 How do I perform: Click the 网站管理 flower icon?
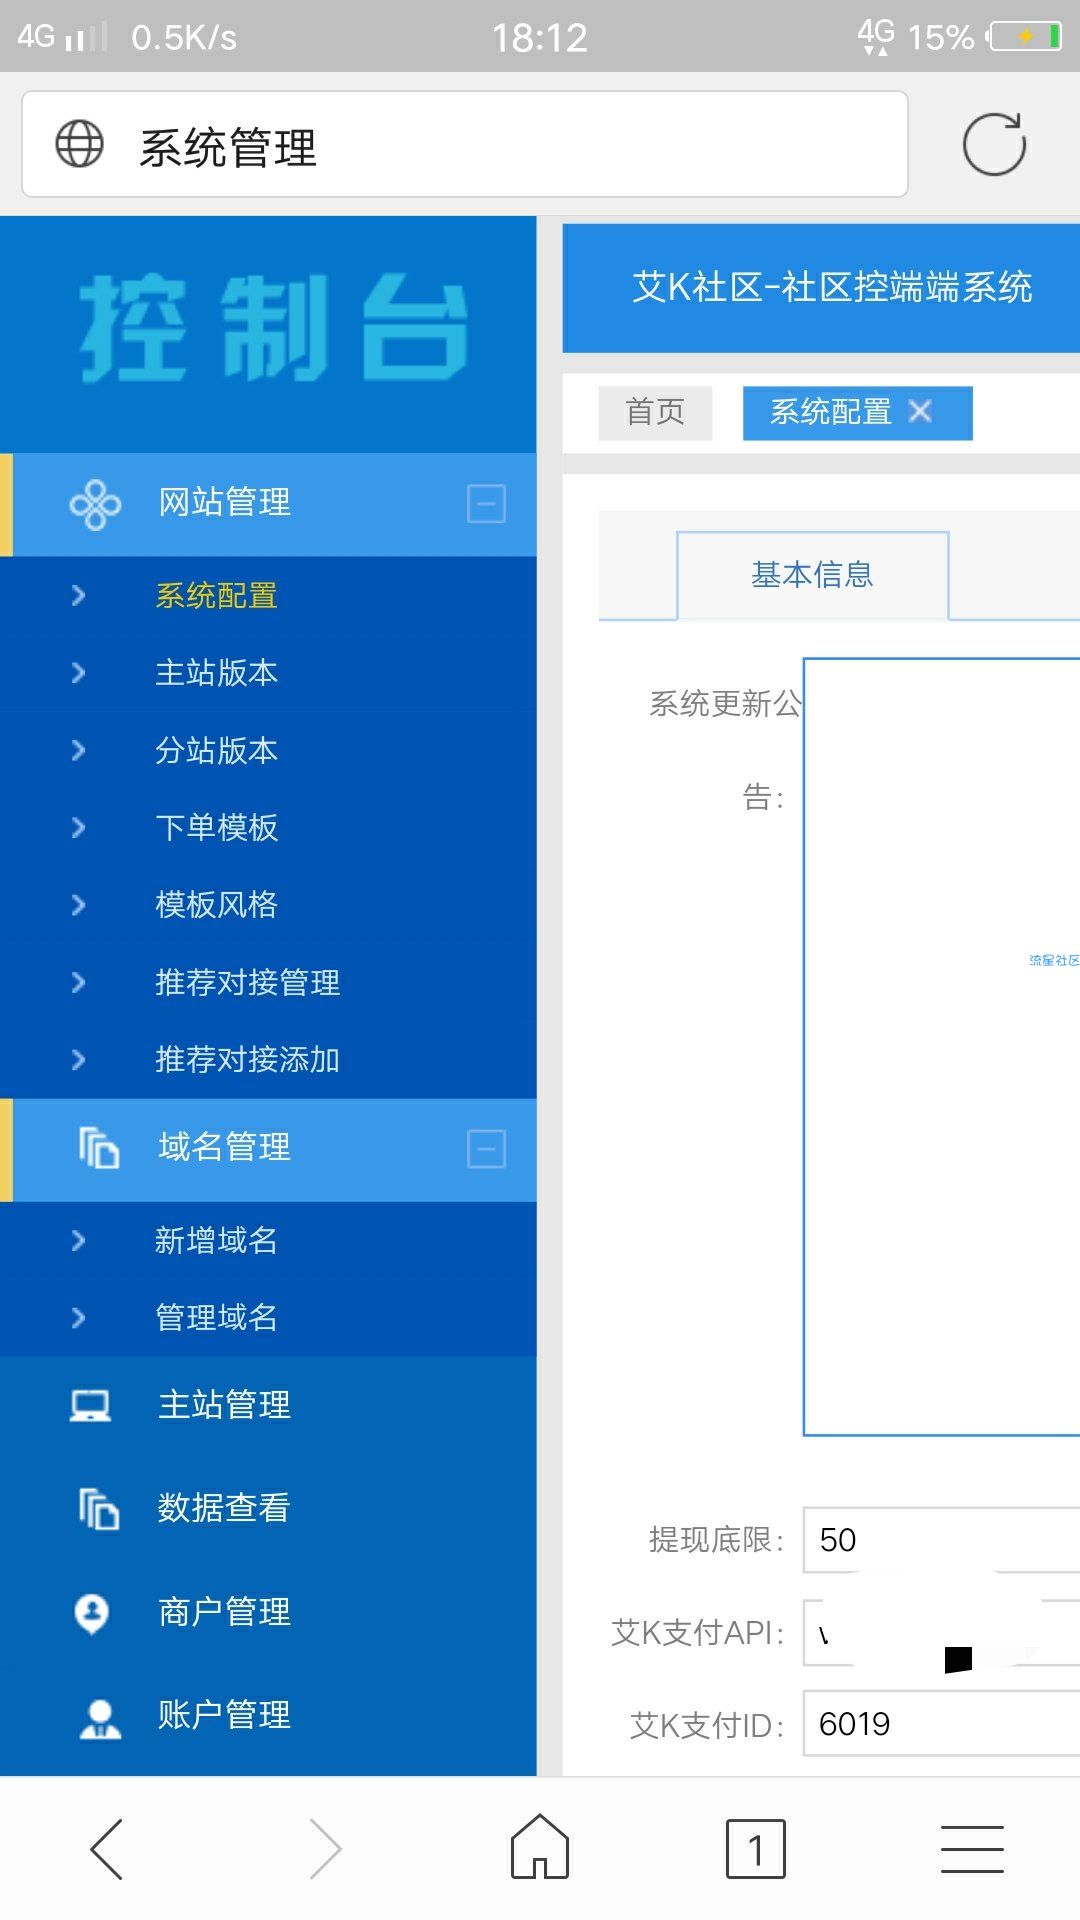click(95, 504)
